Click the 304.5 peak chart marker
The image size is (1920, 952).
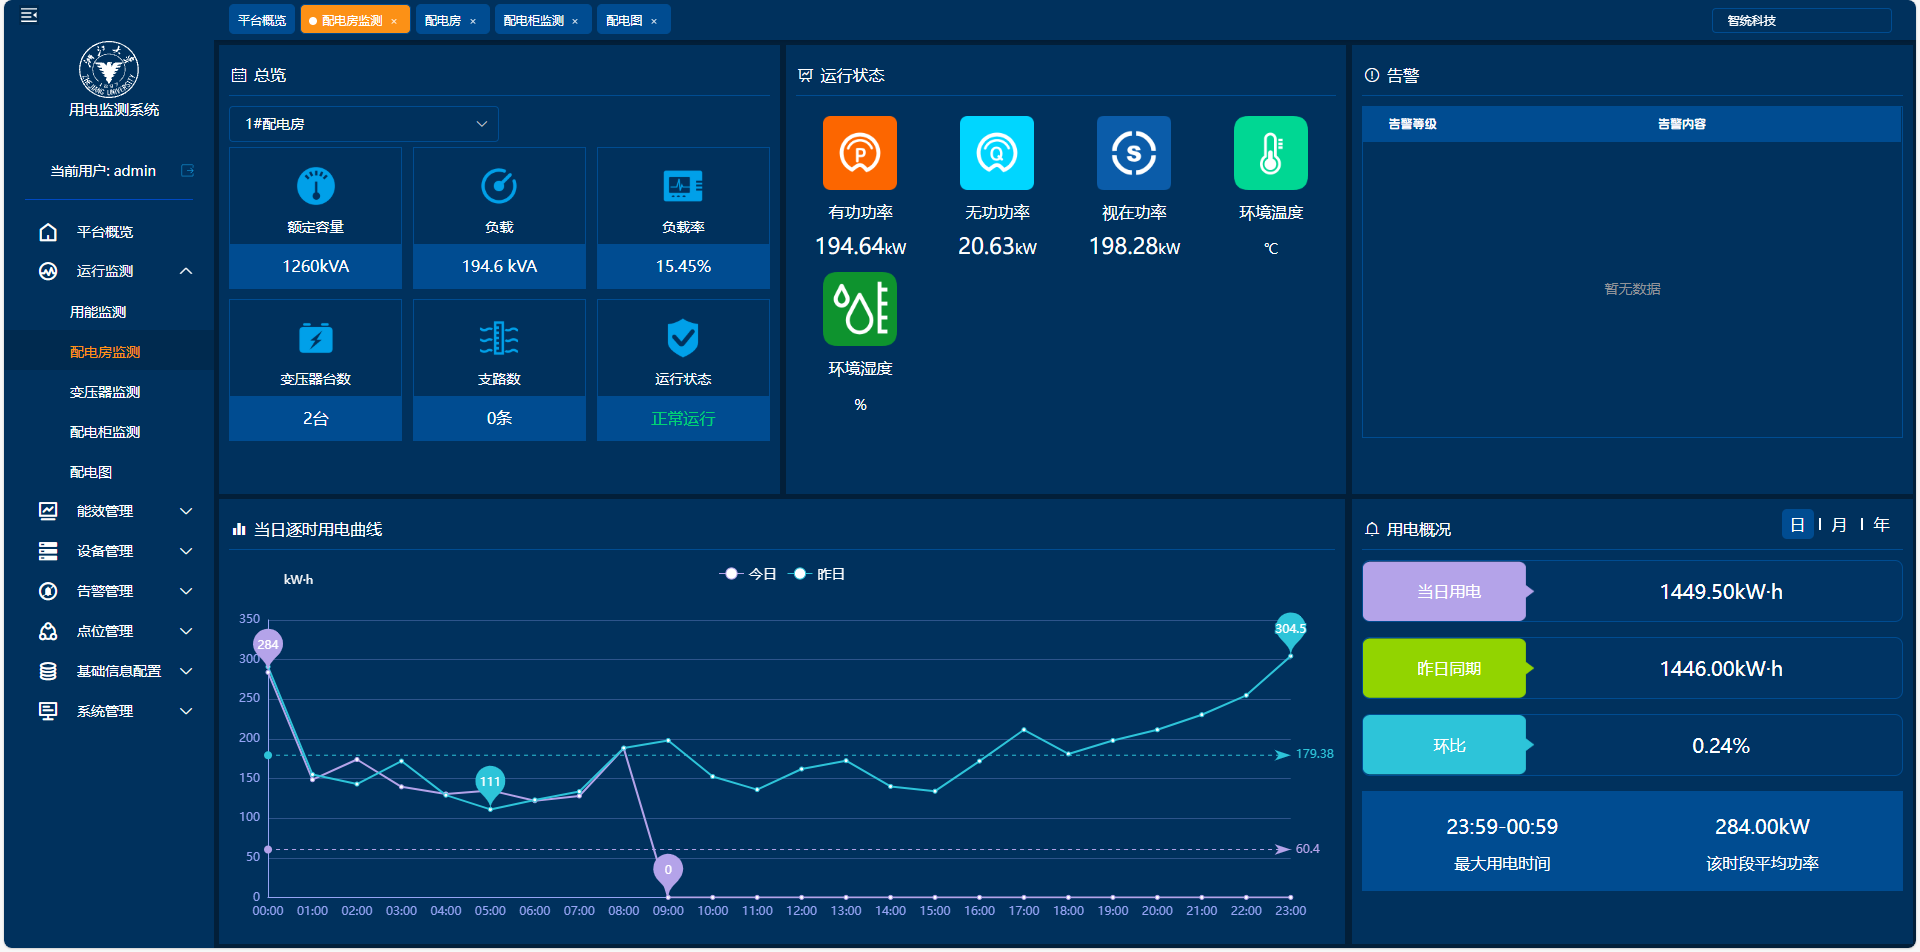1290,629
